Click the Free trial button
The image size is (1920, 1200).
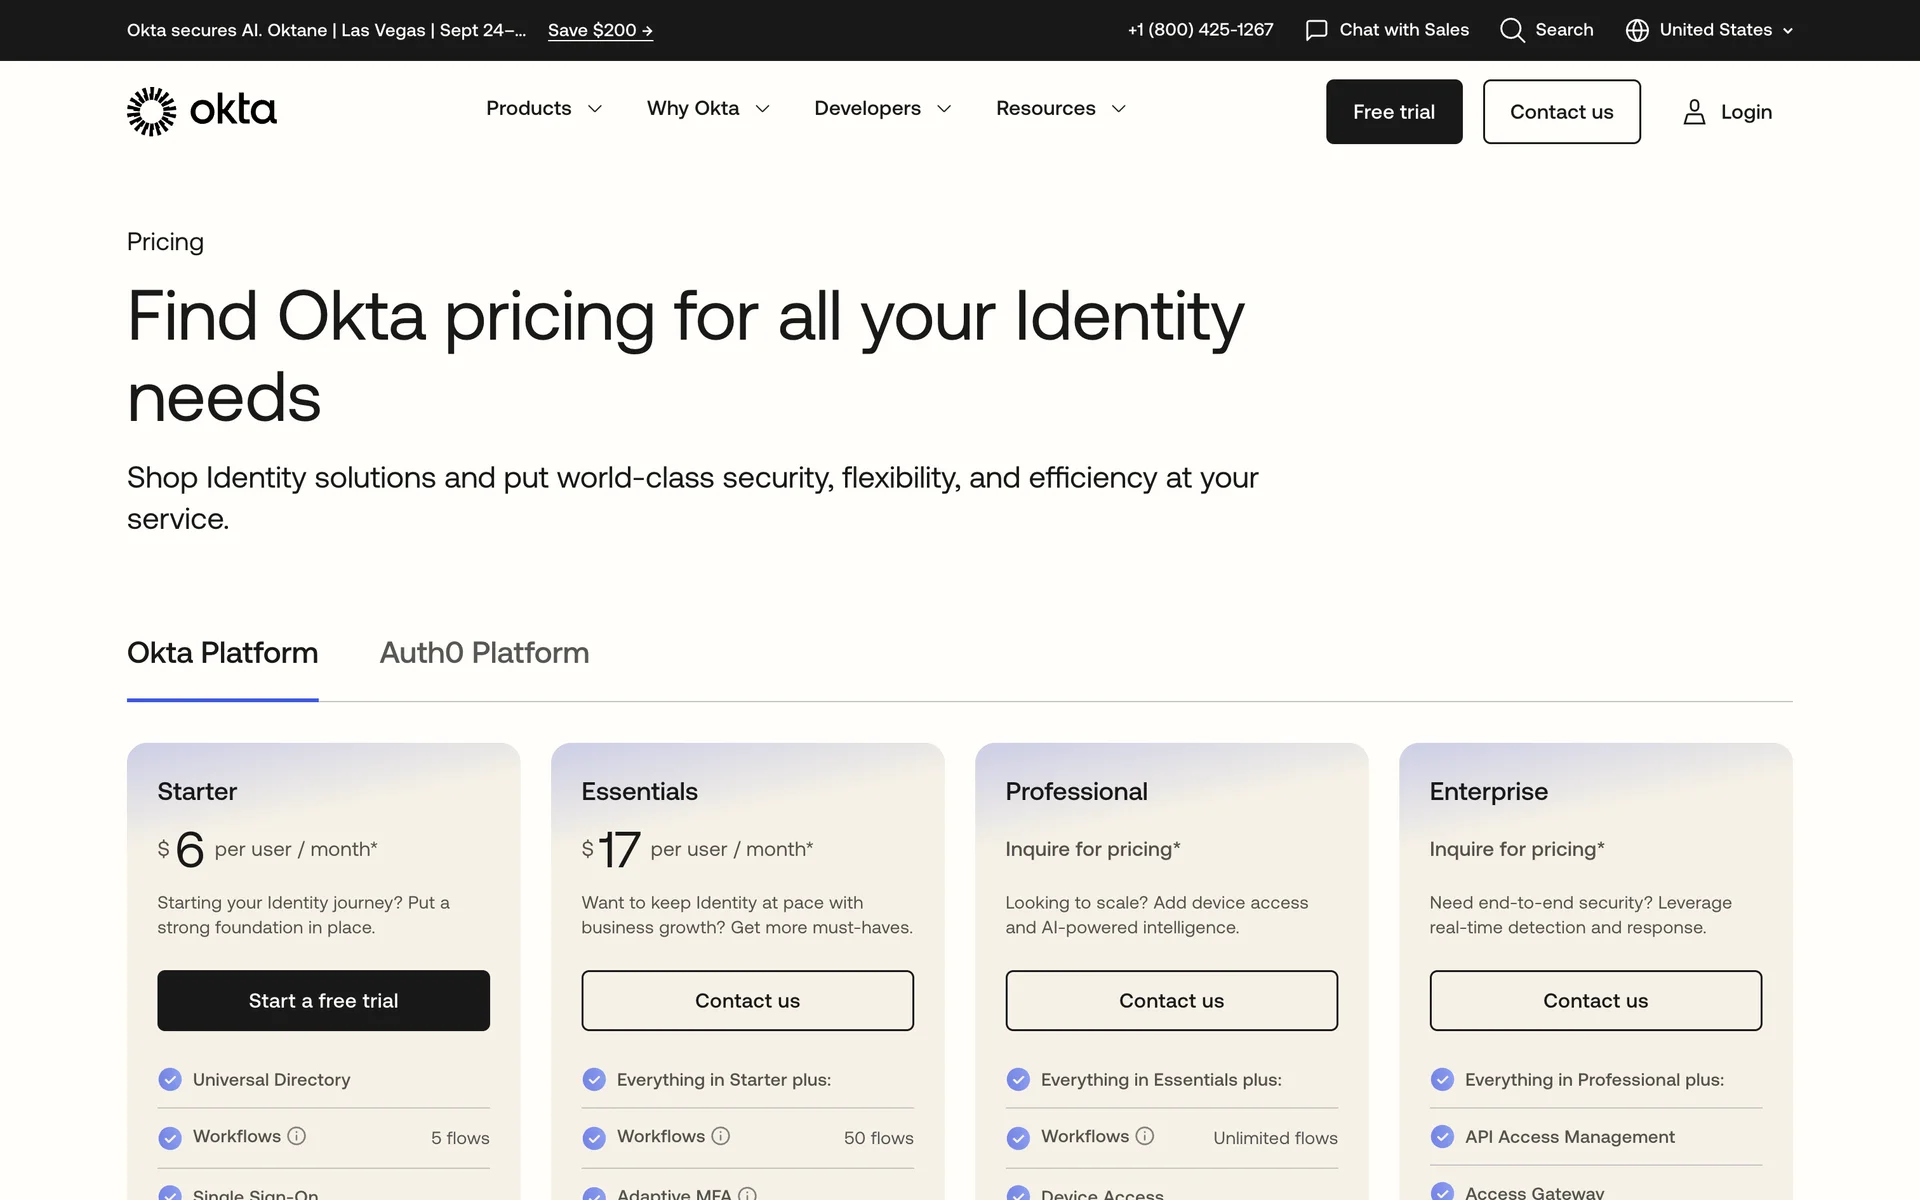click(x=1393, y=112)
